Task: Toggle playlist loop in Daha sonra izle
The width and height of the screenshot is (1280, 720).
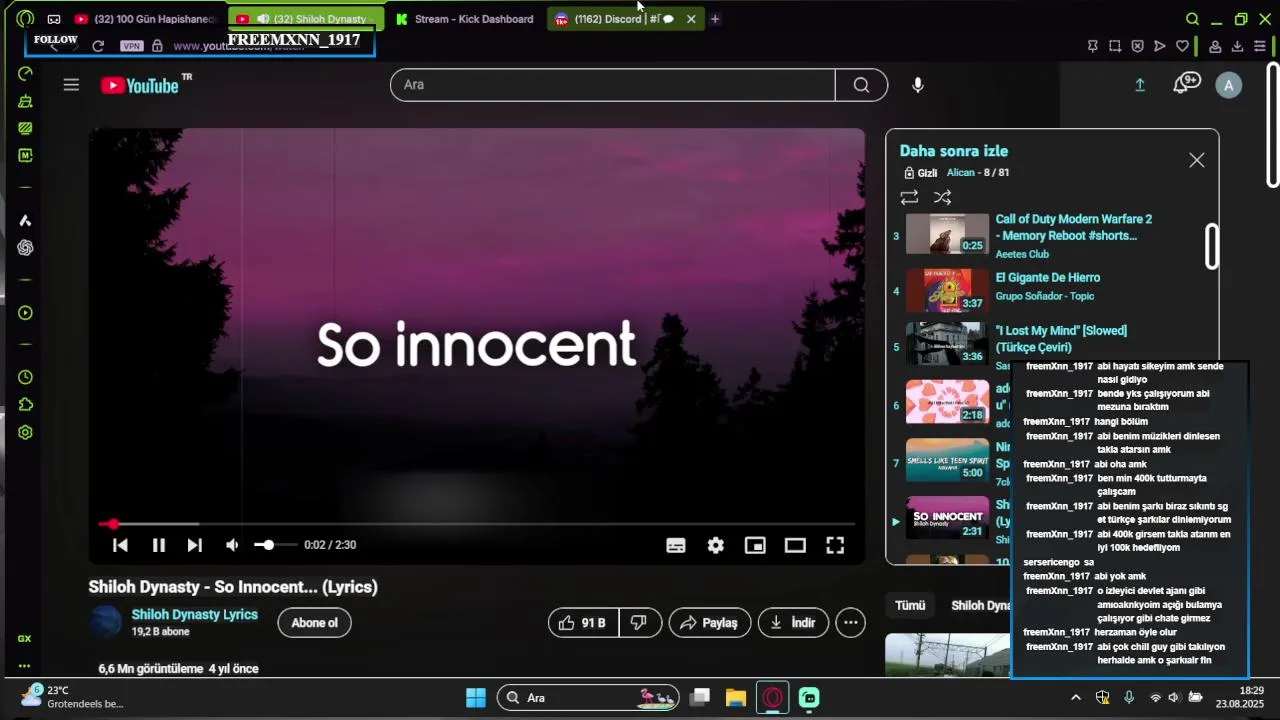Action: click(909, 198)
